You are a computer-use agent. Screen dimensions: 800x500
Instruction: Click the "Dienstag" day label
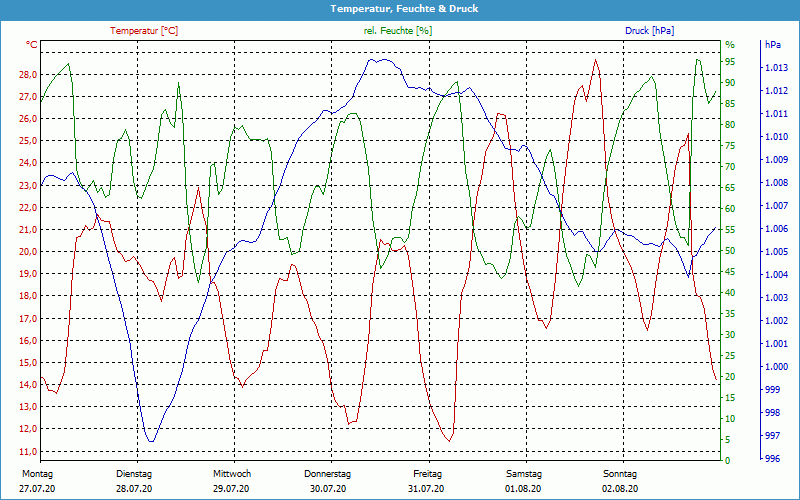click(134, 474)
